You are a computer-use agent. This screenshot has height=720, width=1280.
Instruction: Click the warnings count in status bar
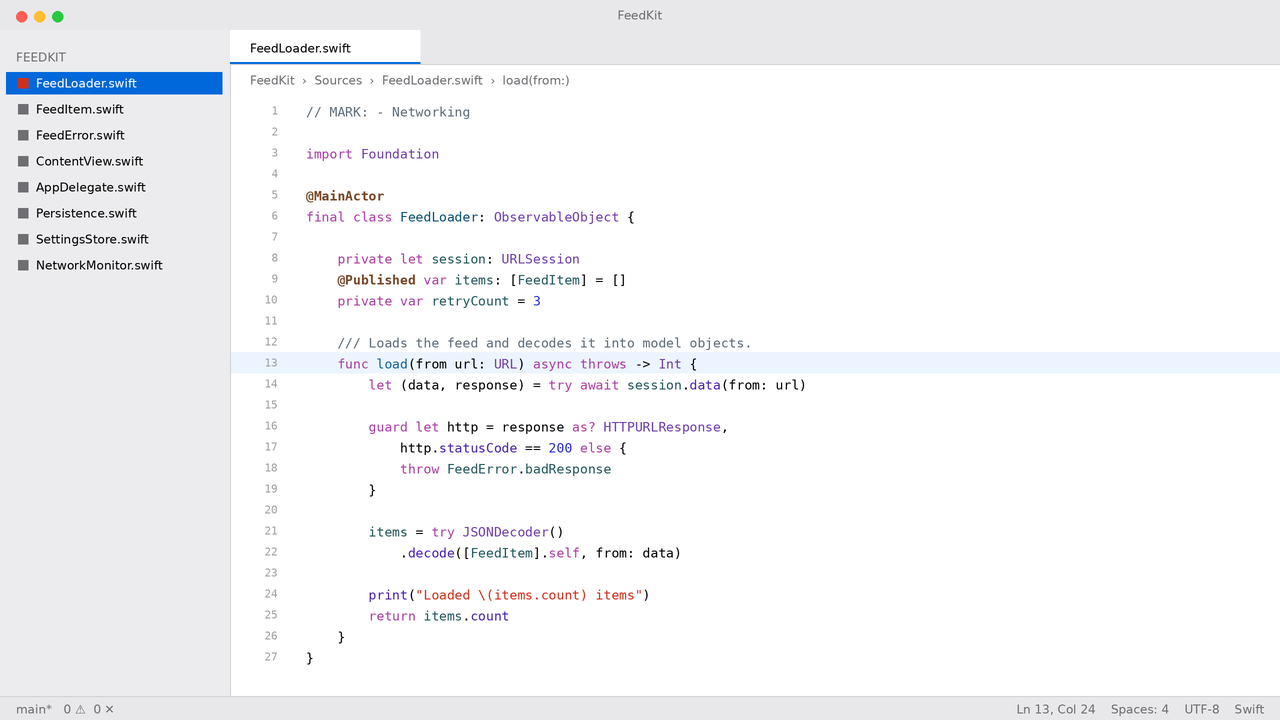coord(75,709)
